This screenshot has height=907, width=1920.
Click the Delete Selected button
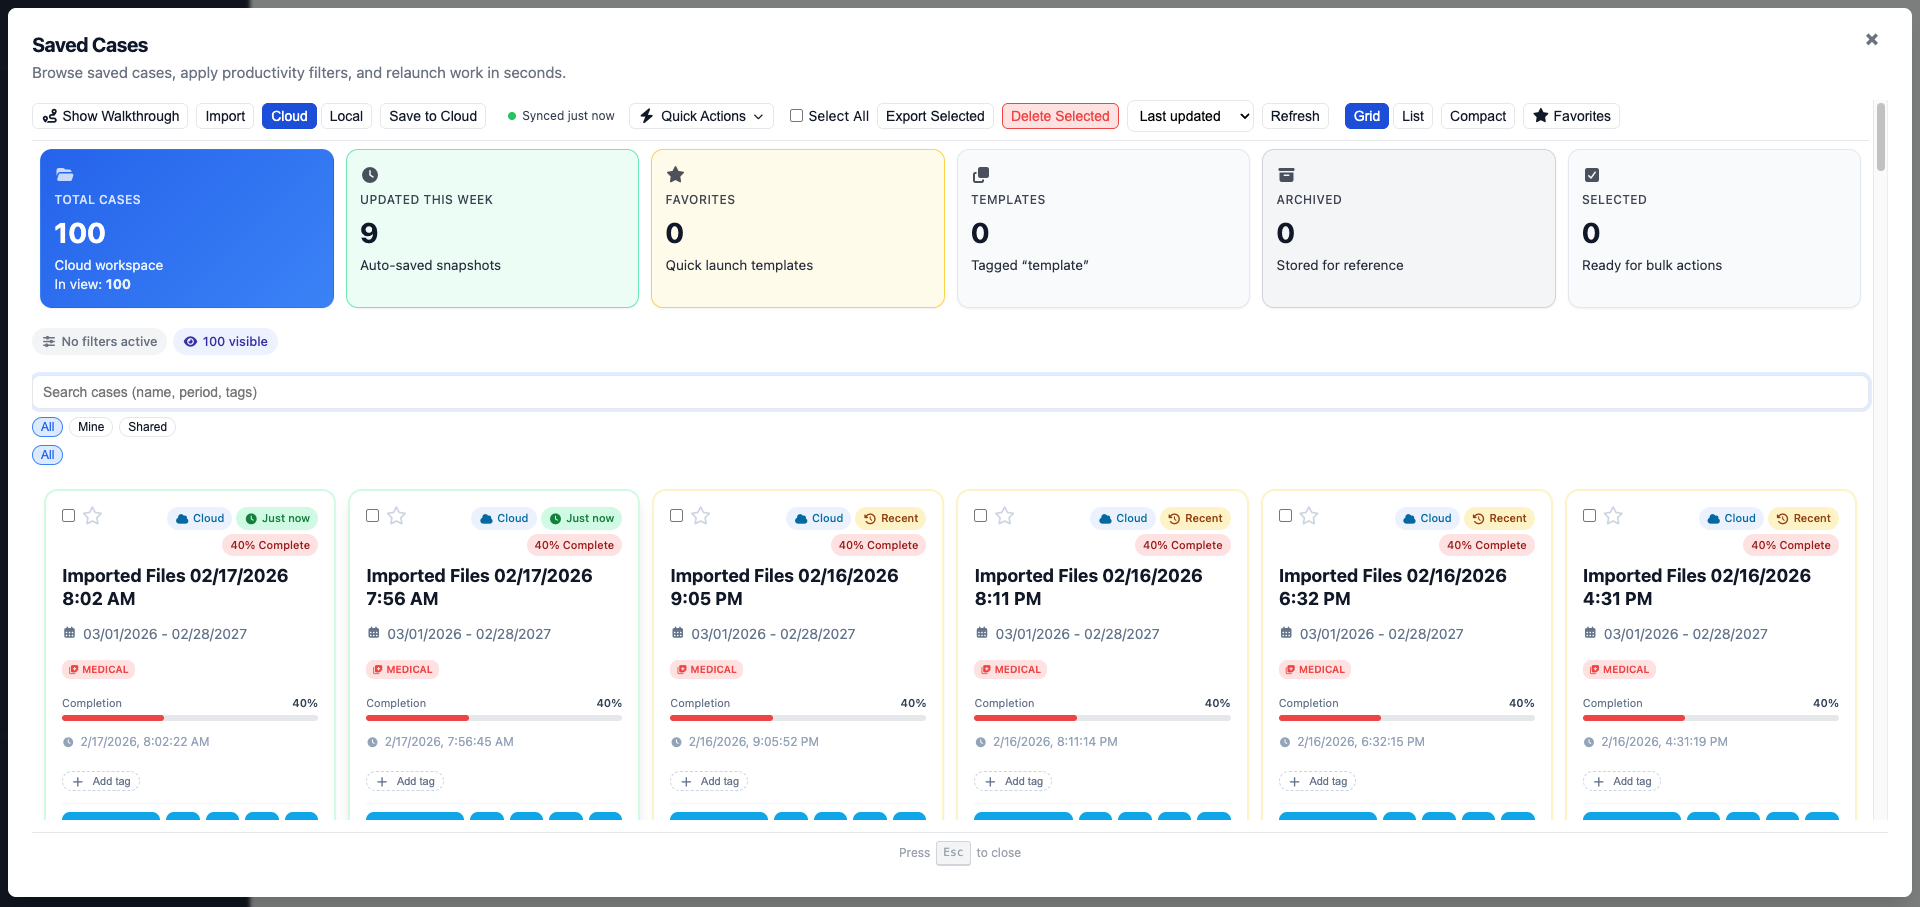click(x=1059, y=116)
